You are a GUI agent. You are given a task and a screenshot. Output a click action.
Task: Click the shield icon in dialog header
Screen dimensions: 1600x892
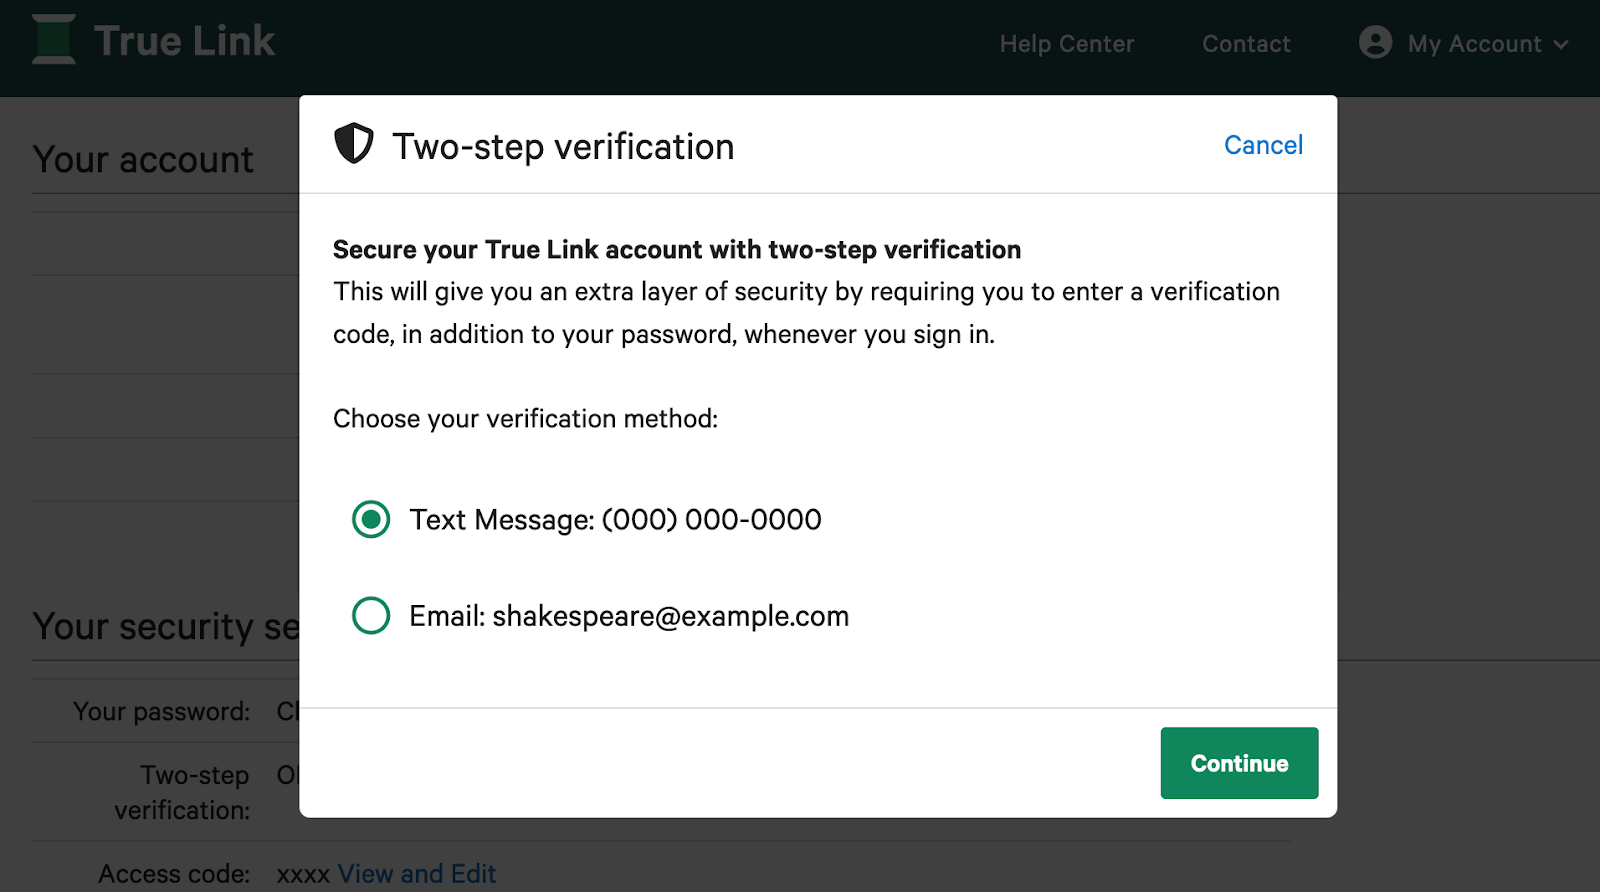point(353,145)
